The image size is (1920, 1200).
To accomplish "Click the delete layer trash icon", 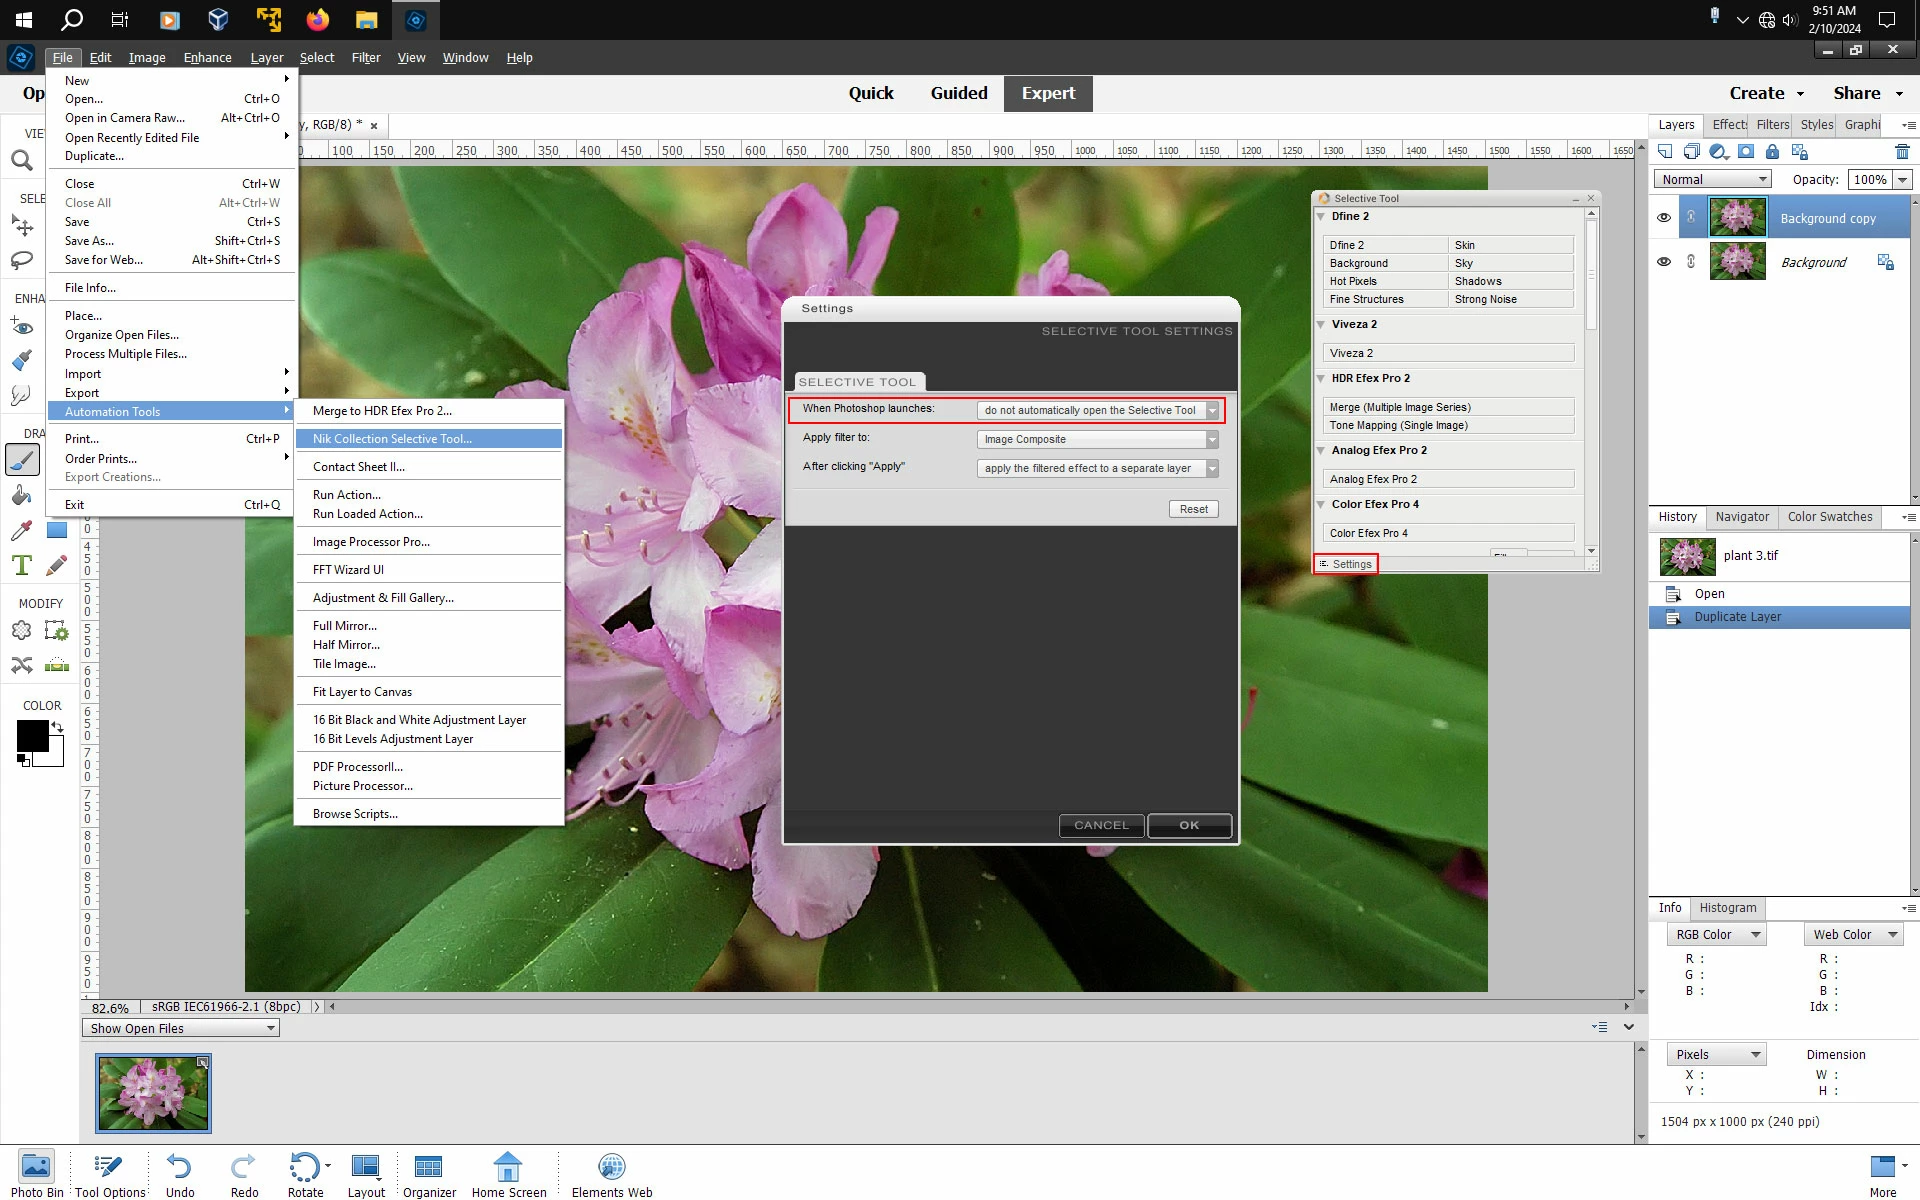I will click(x=1902, y=152).
